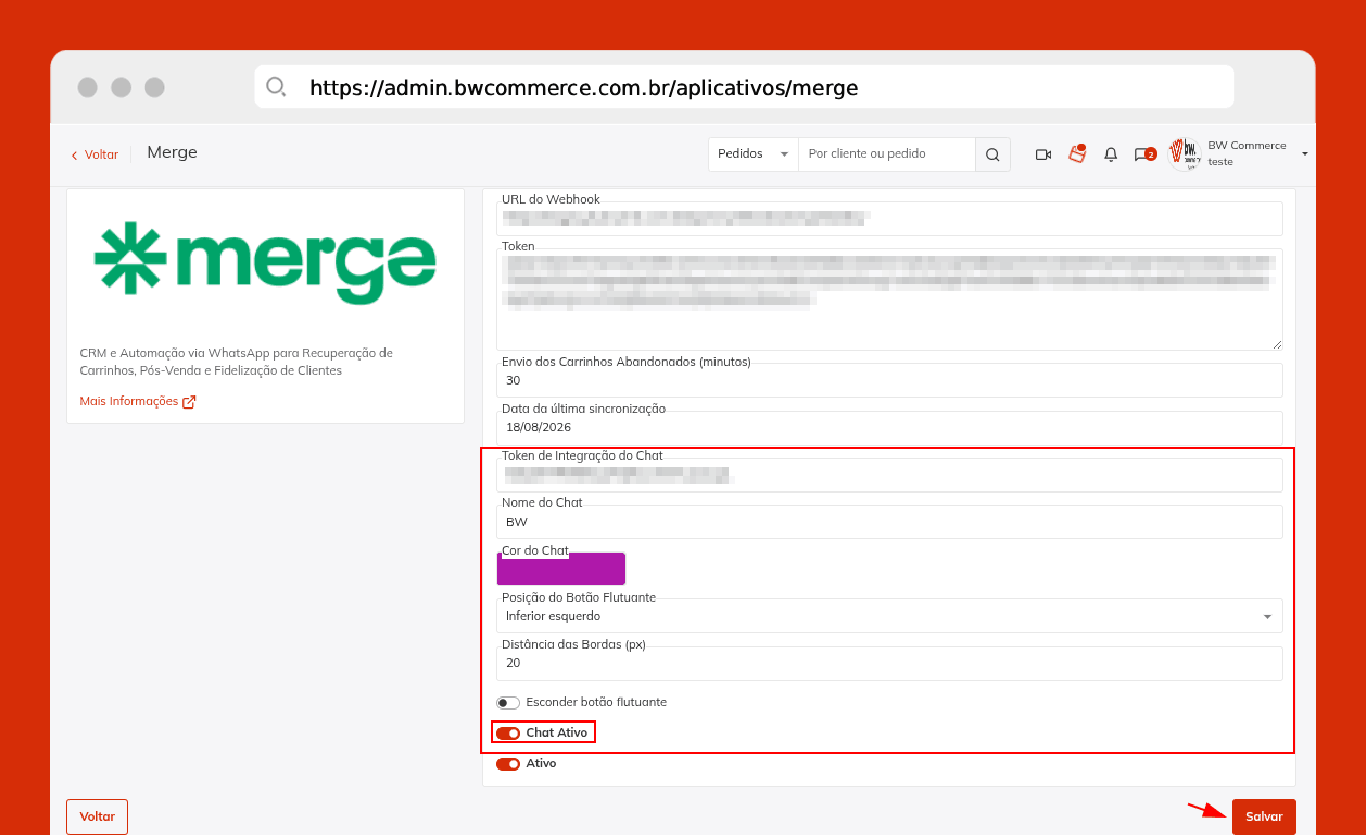Click the Merge page title text
1366x835 pixels.
(172, 153)
